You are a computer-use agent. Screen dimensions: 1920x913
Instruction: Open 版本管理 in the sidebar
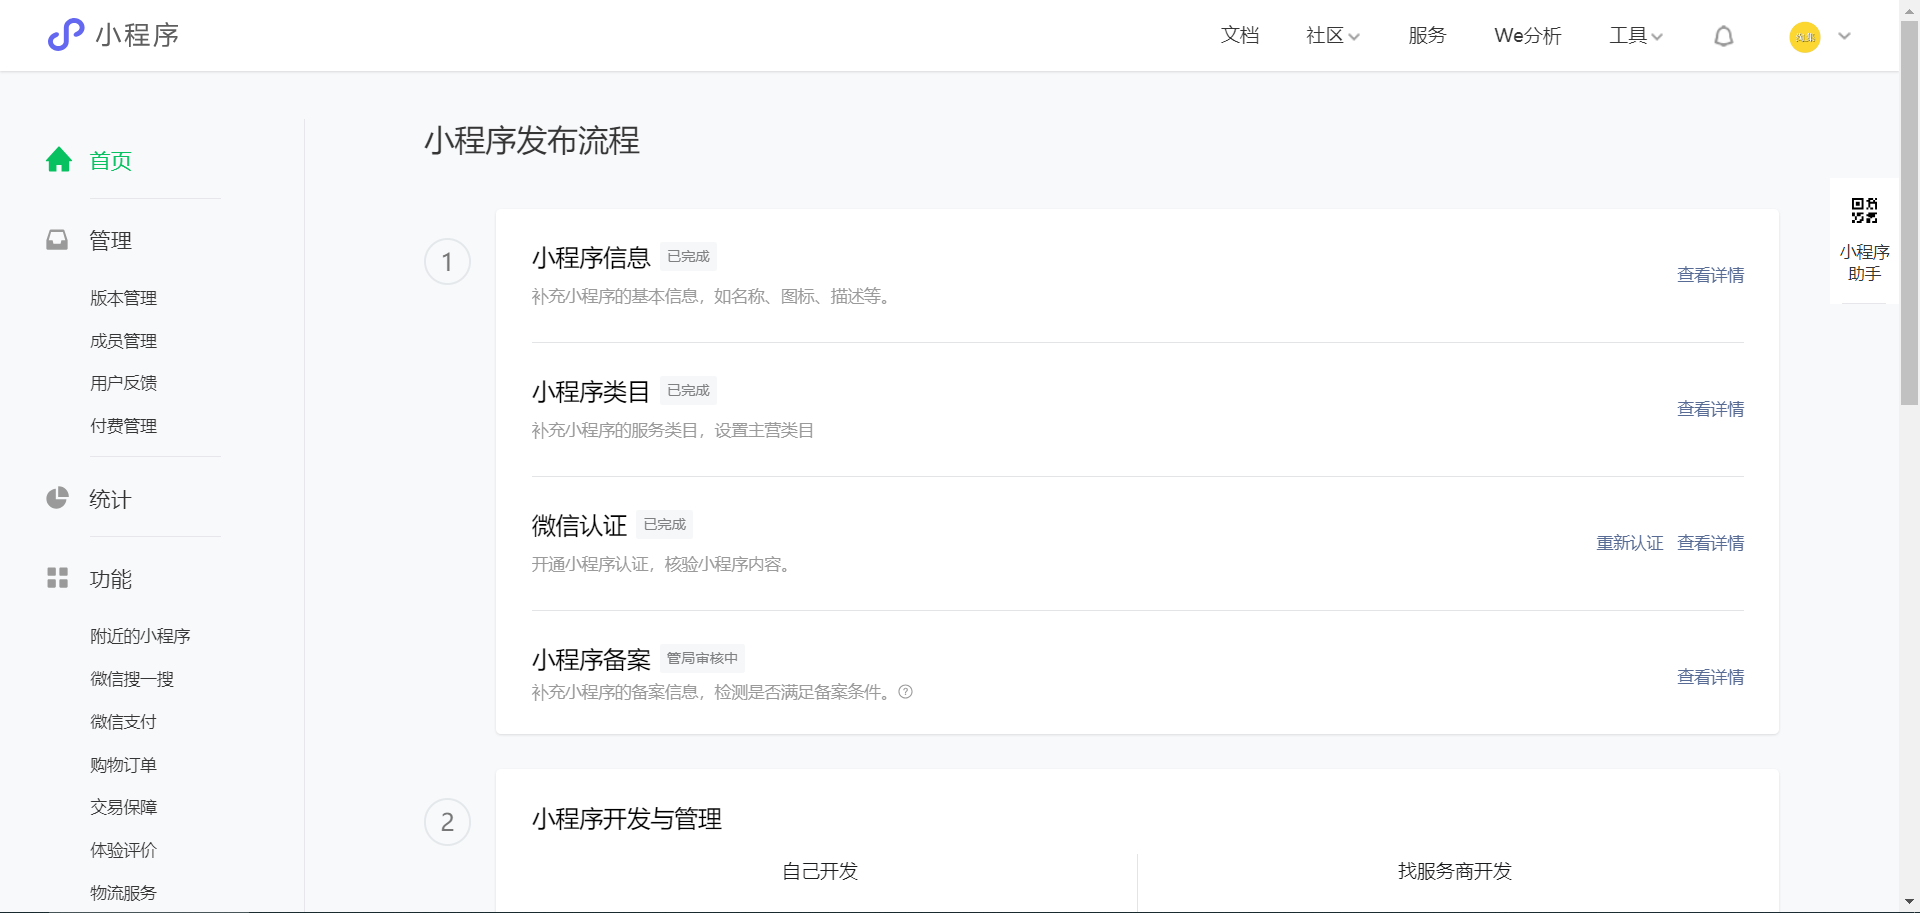[123, 298]
